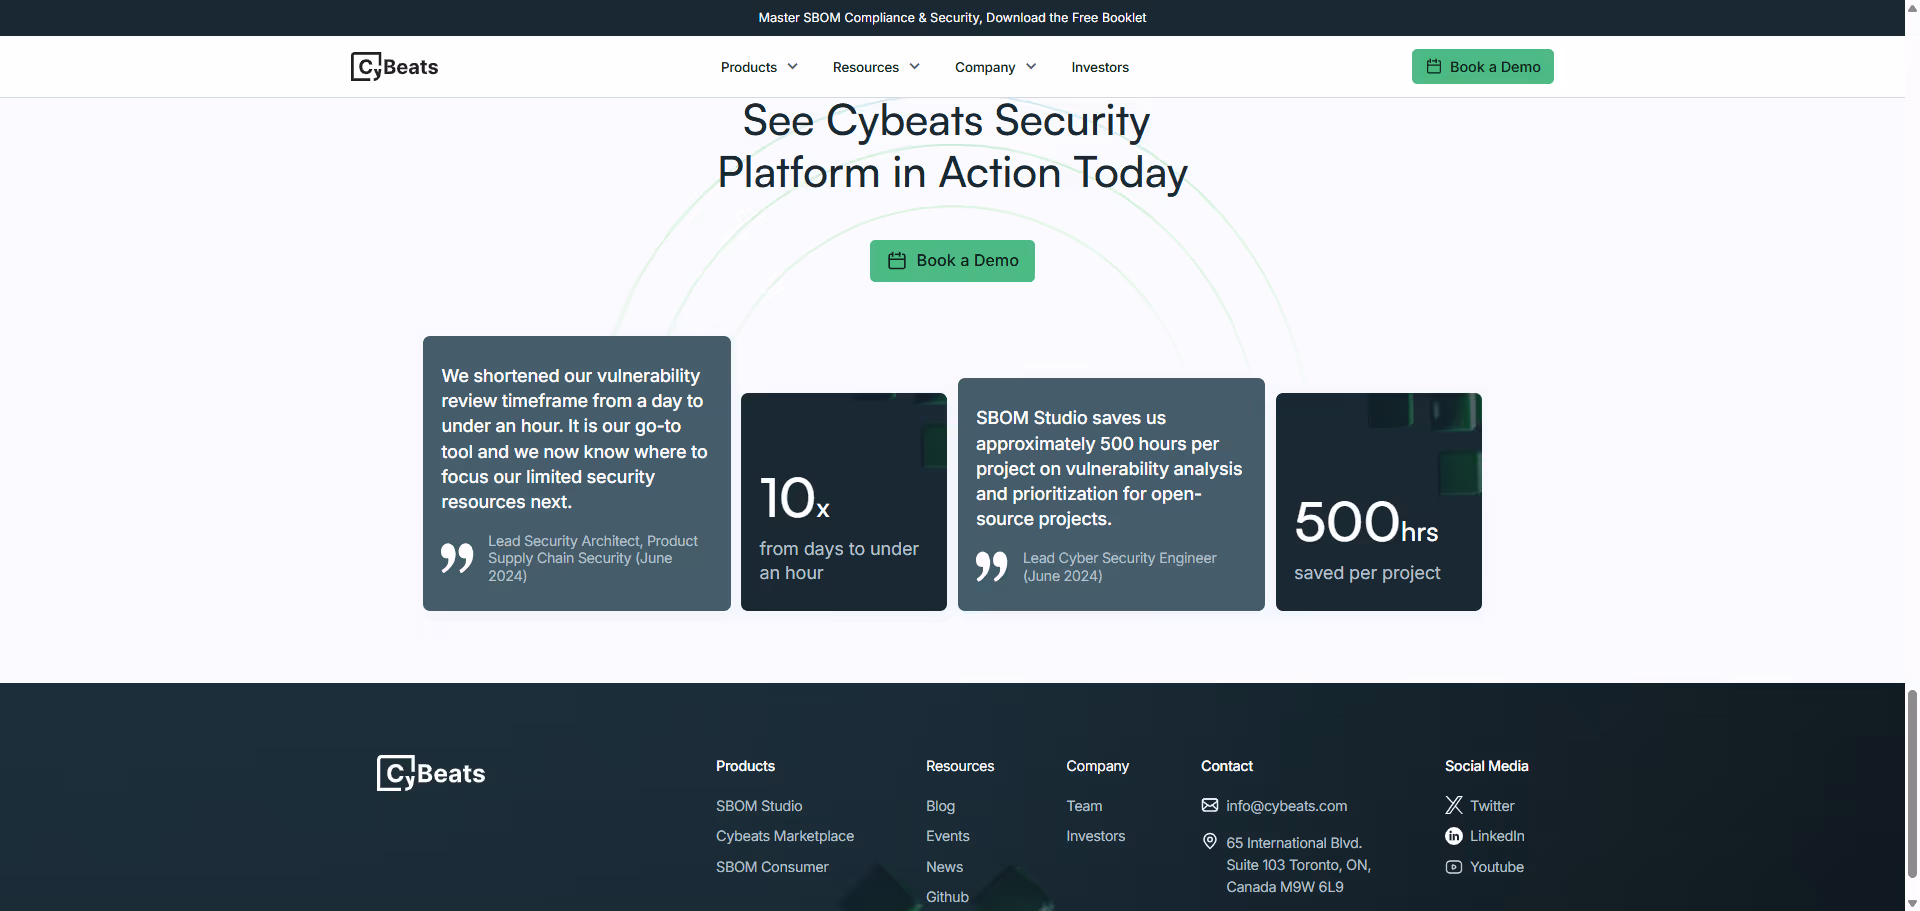Viewport: 1920px width, 911px height.
Task: Click the See Cybeats Security Platform heading
Action: 952,147
